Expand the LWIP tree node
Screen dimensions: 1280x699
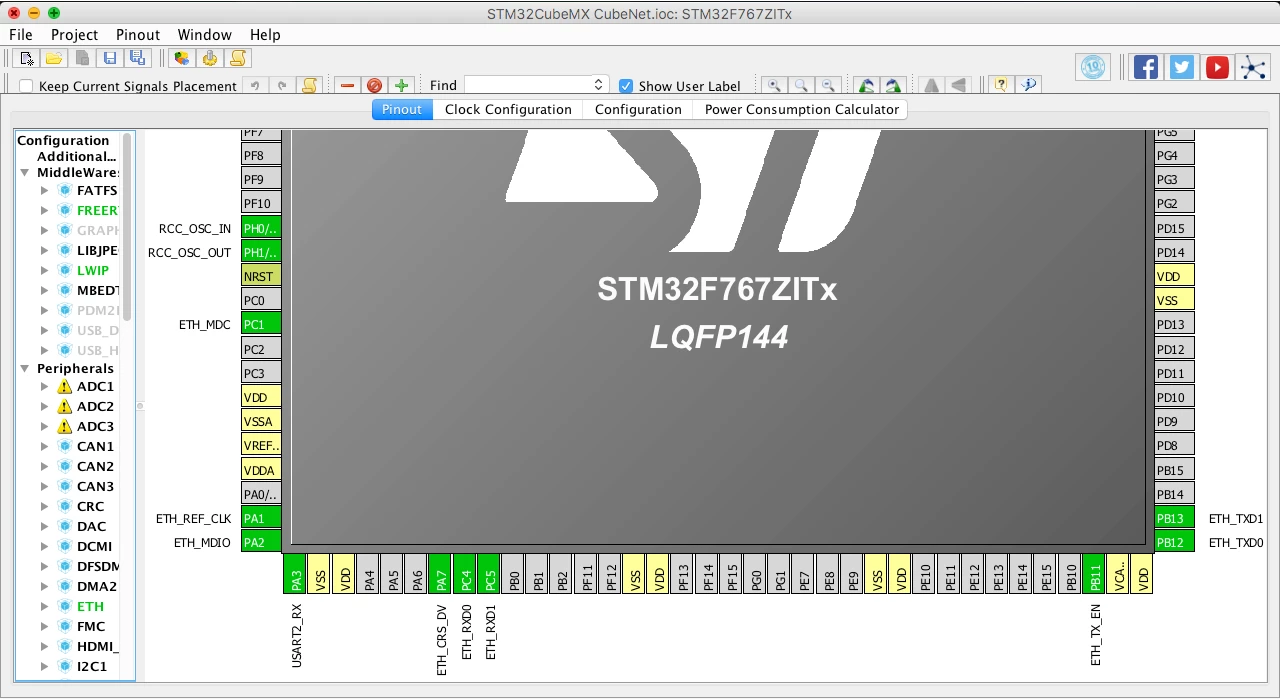[x=44, y=270]
